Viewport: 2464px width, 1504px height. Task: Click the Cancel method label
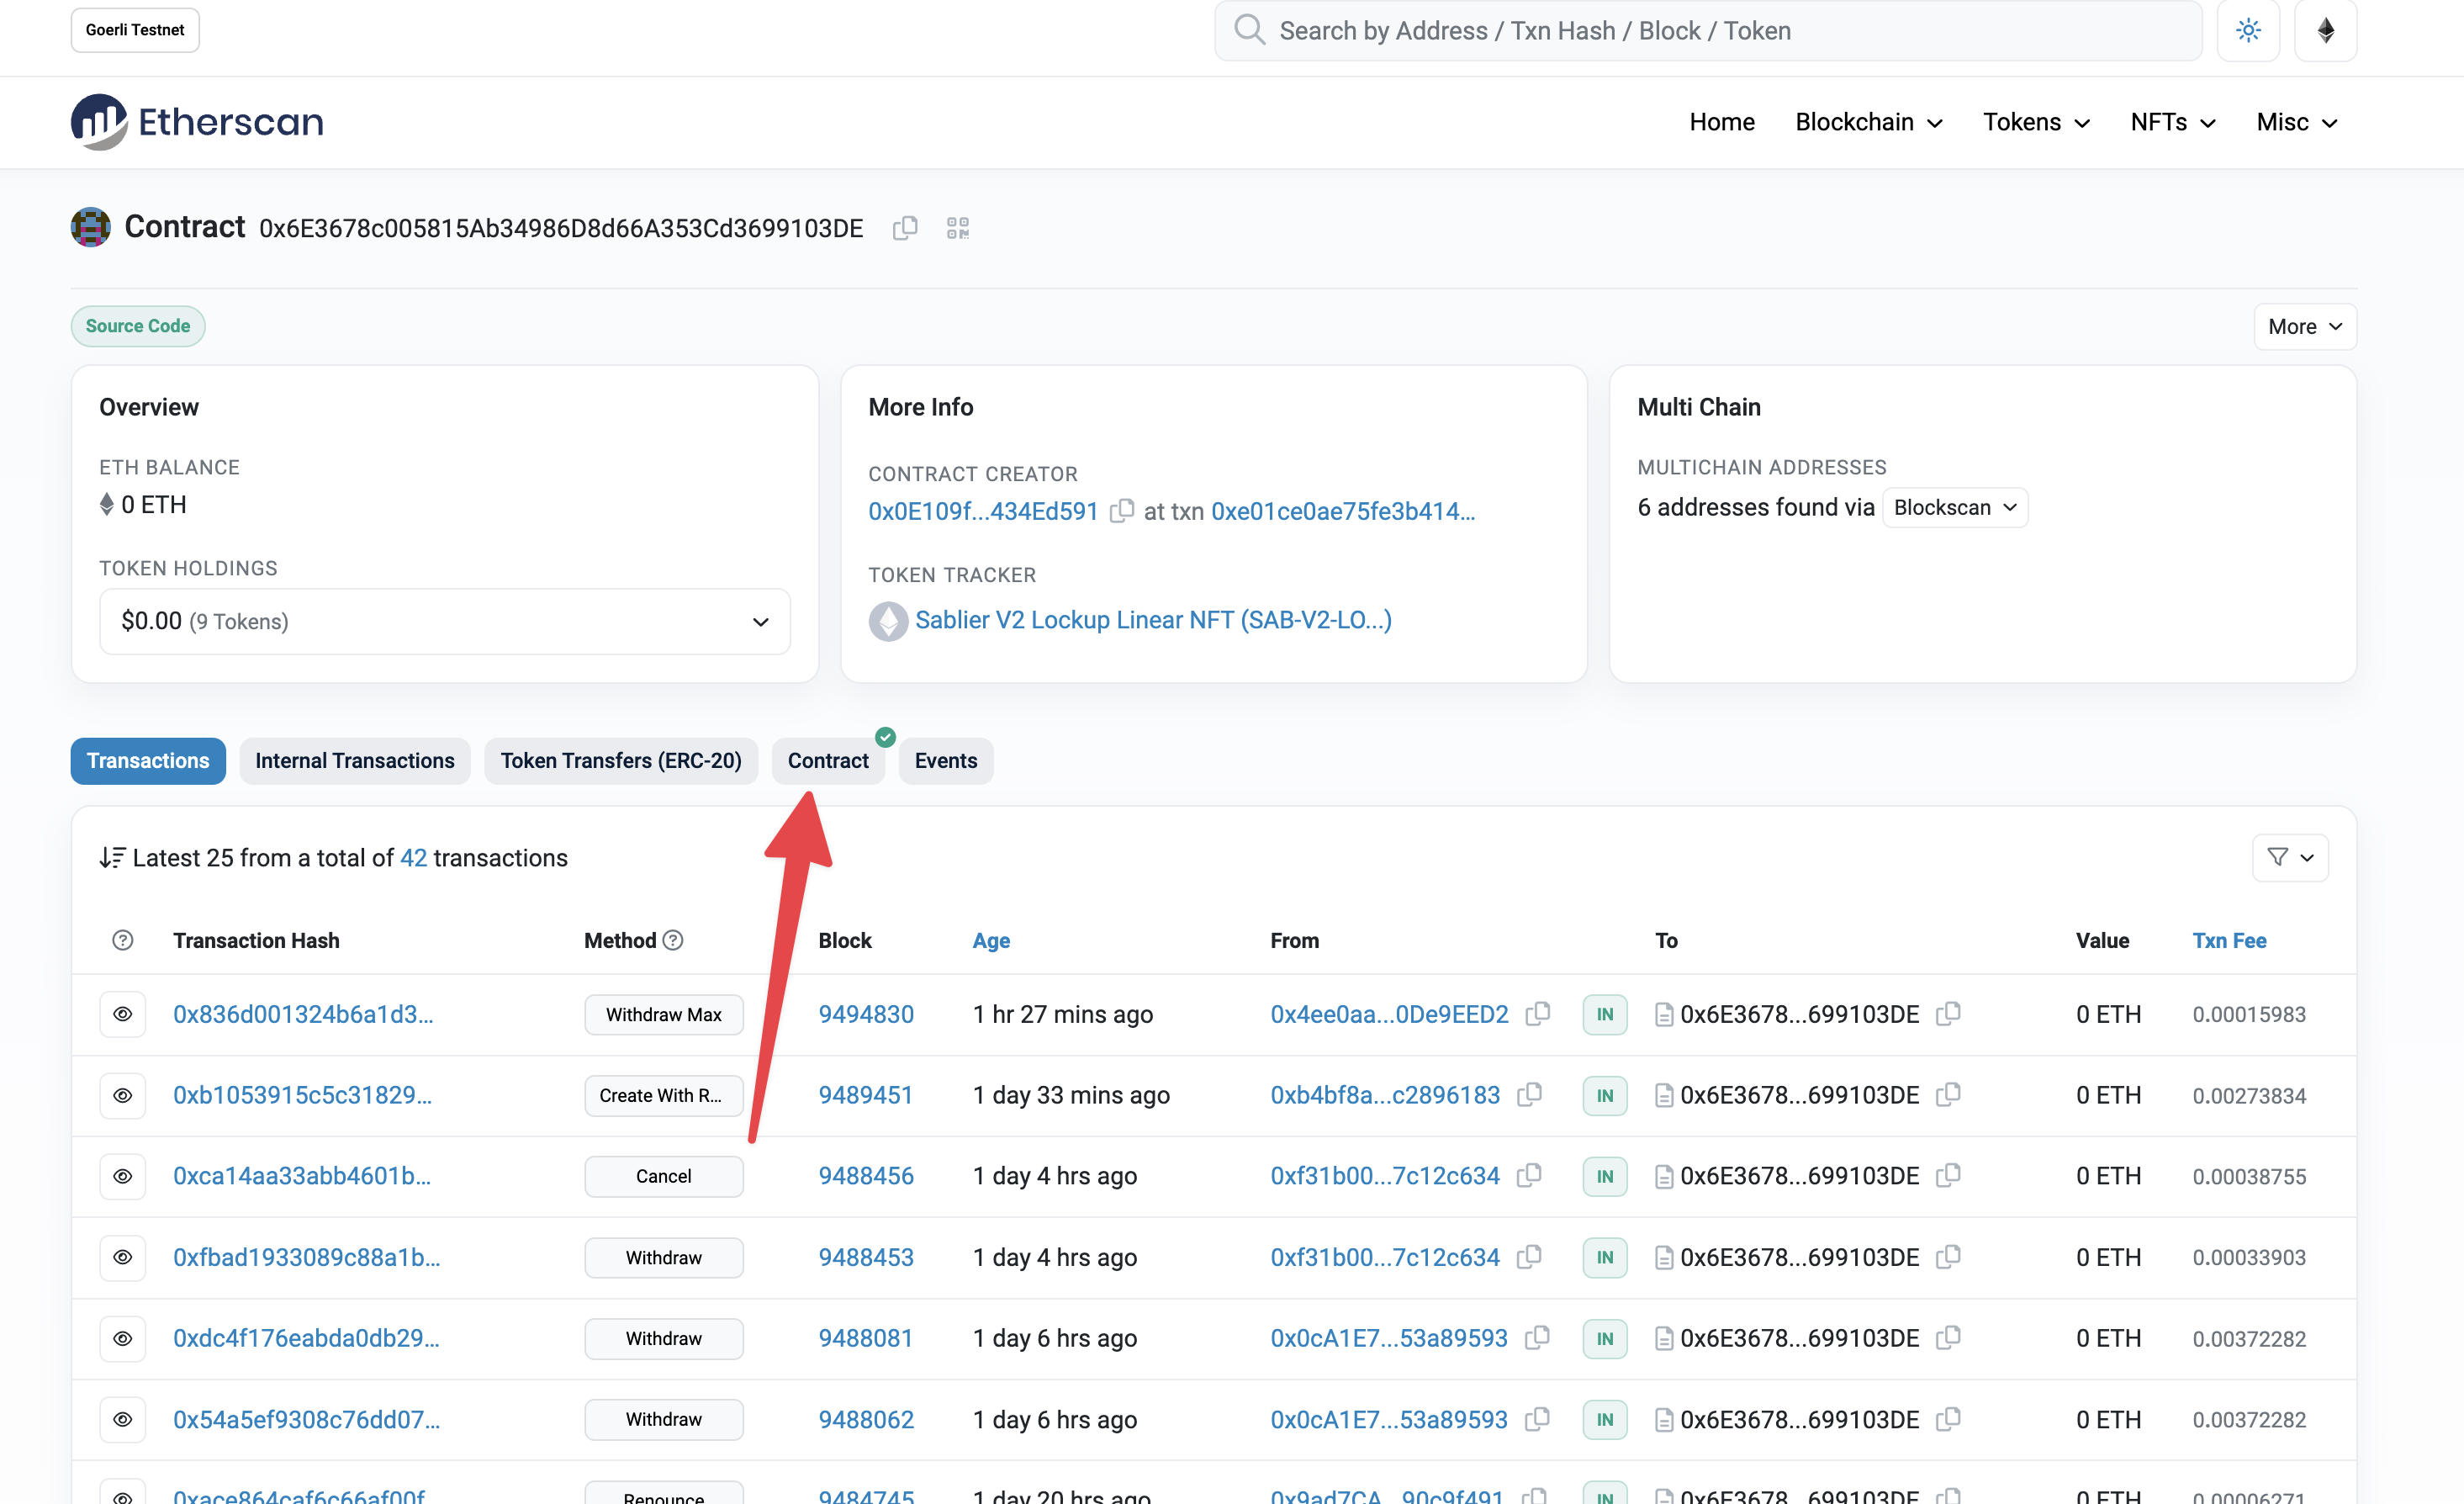point(664,1176)
